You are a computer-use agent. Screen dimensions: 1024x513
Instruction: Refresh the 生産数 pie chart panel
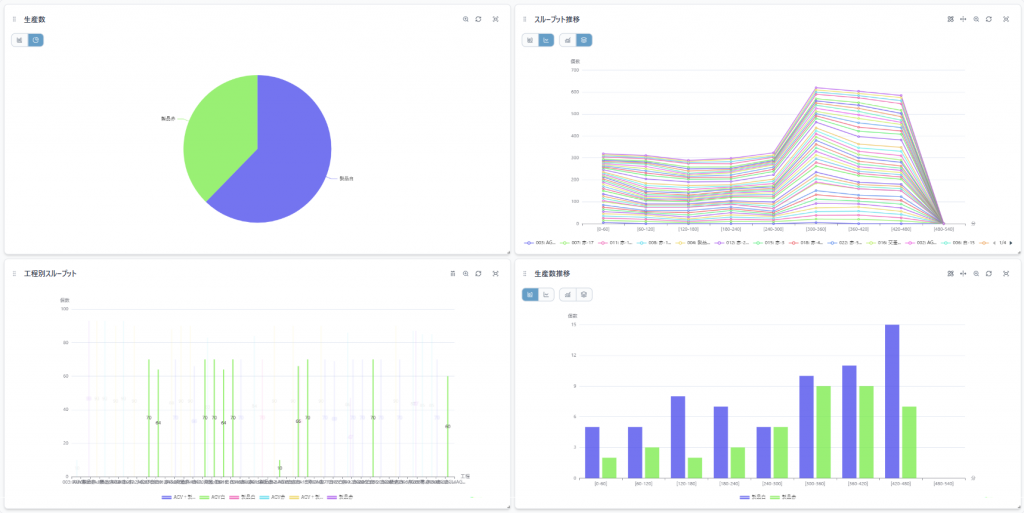click(479, 20)
